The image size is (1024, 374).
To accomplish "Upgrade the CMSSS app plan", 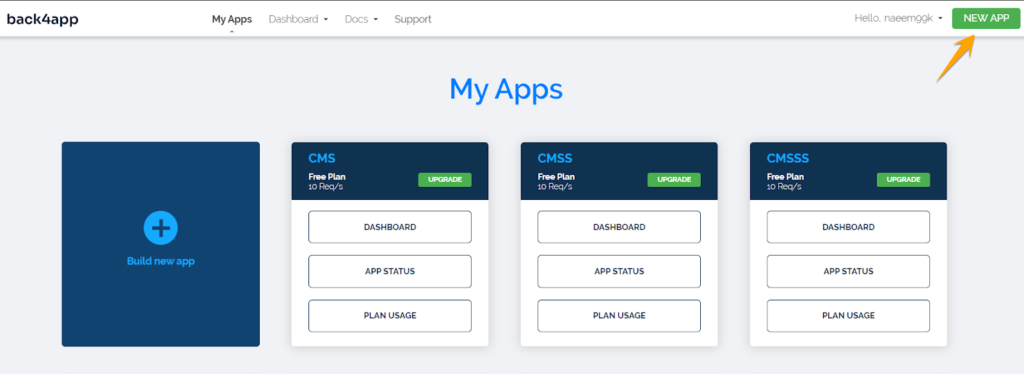I will pos(903,179).
